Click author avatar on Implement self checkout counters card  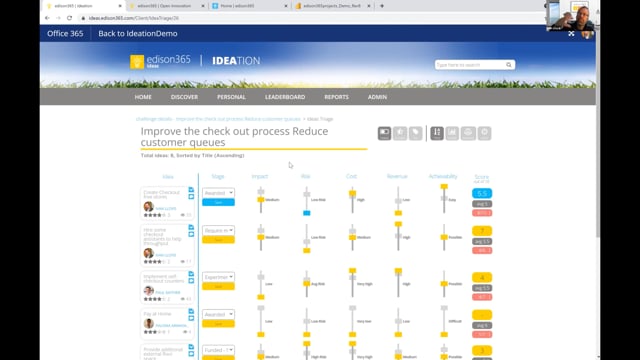point(149,291)
